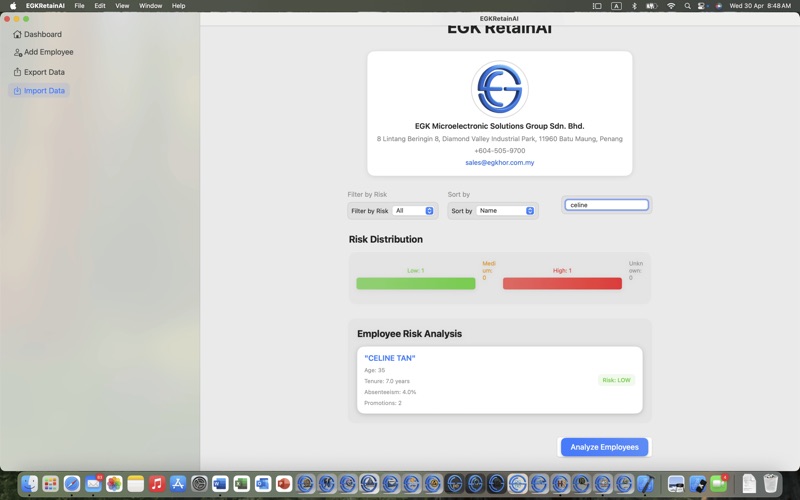
Task: Click the 'Age: 35' text
Action: point(374,370)
